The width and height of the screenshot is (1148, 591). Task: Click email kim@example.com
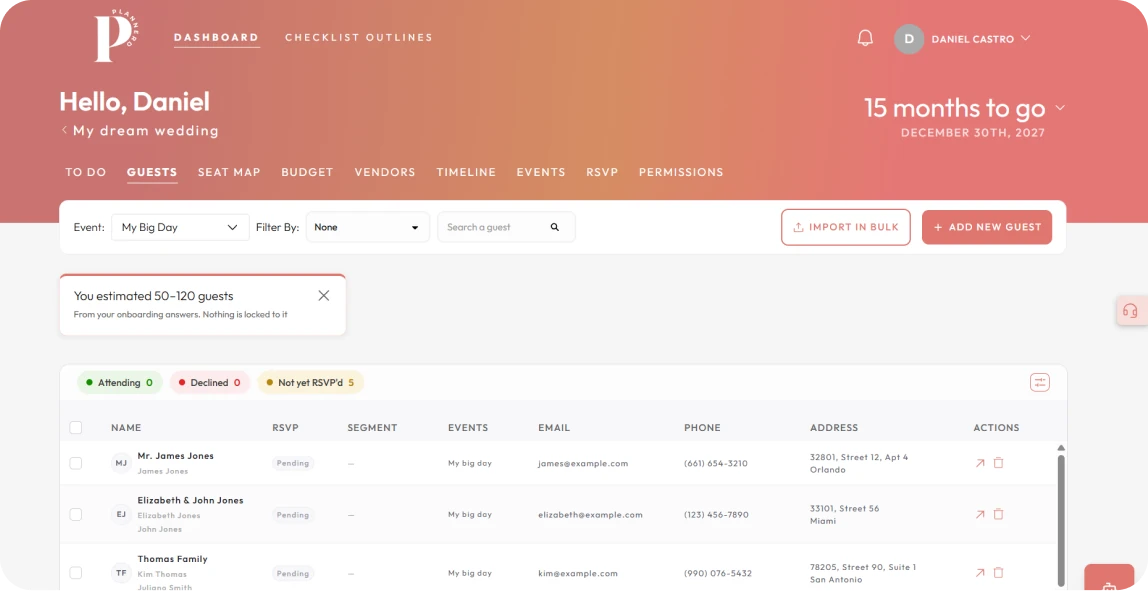(x=578, y=573)
